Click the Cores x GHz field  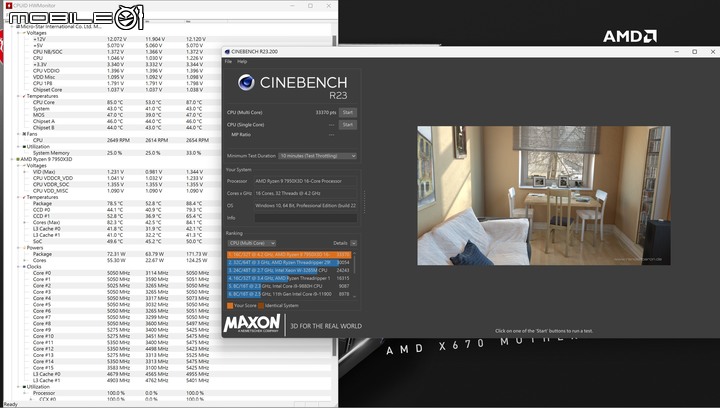click(305, 194)
